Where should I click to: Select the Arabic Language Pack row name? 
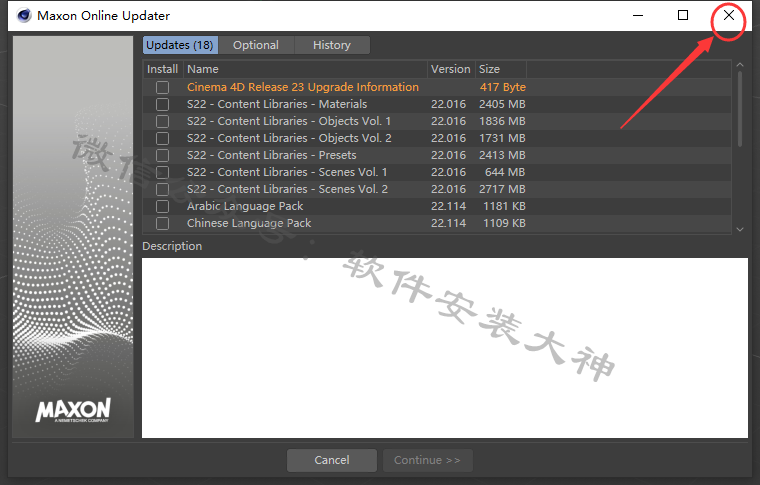coord(245,206)
